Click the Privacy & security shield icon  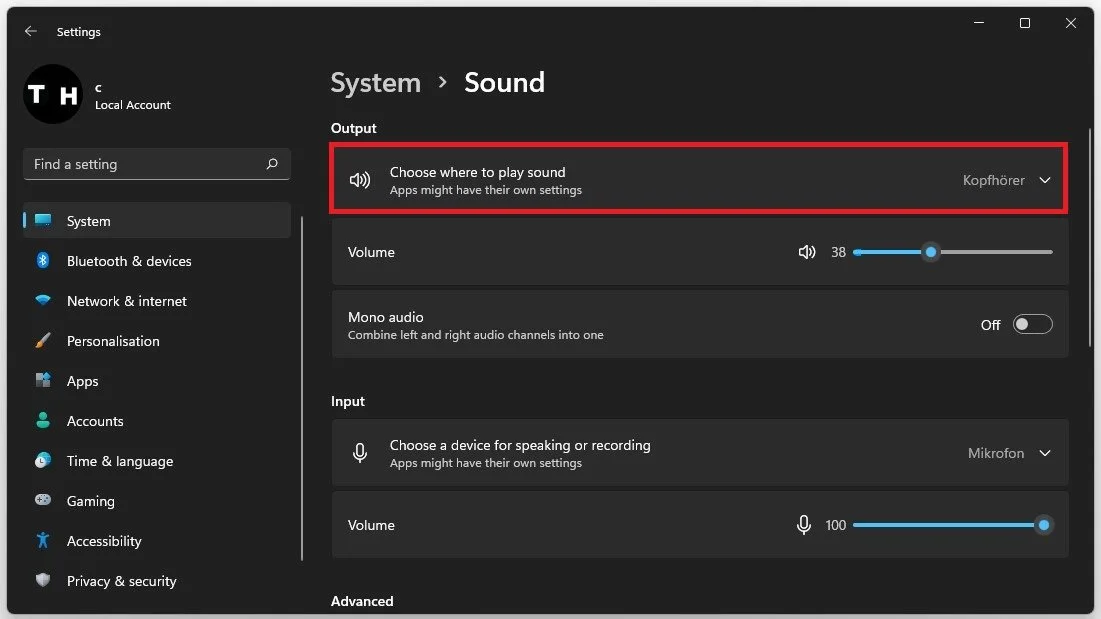[x=43, y=581]
